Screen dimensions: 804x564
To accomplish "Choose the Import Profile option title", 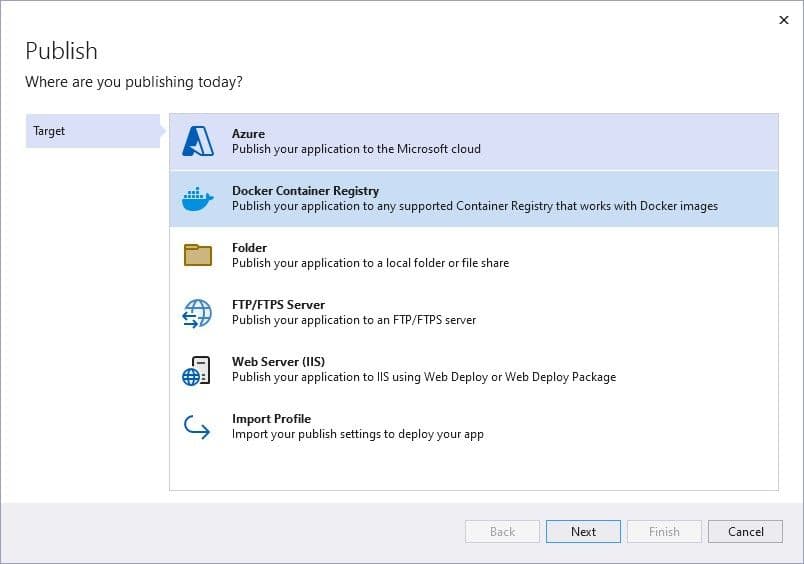I will click(x=271, y=419).
